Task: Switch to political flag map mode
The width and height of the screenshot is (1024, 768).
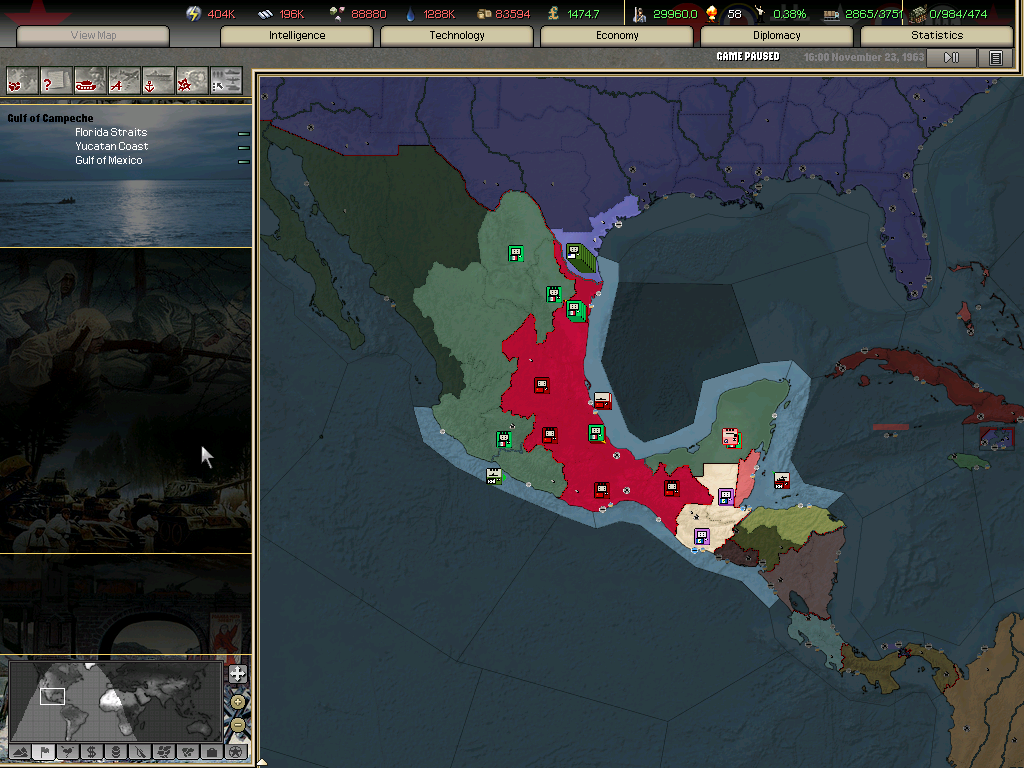Action: pos(43,751)
